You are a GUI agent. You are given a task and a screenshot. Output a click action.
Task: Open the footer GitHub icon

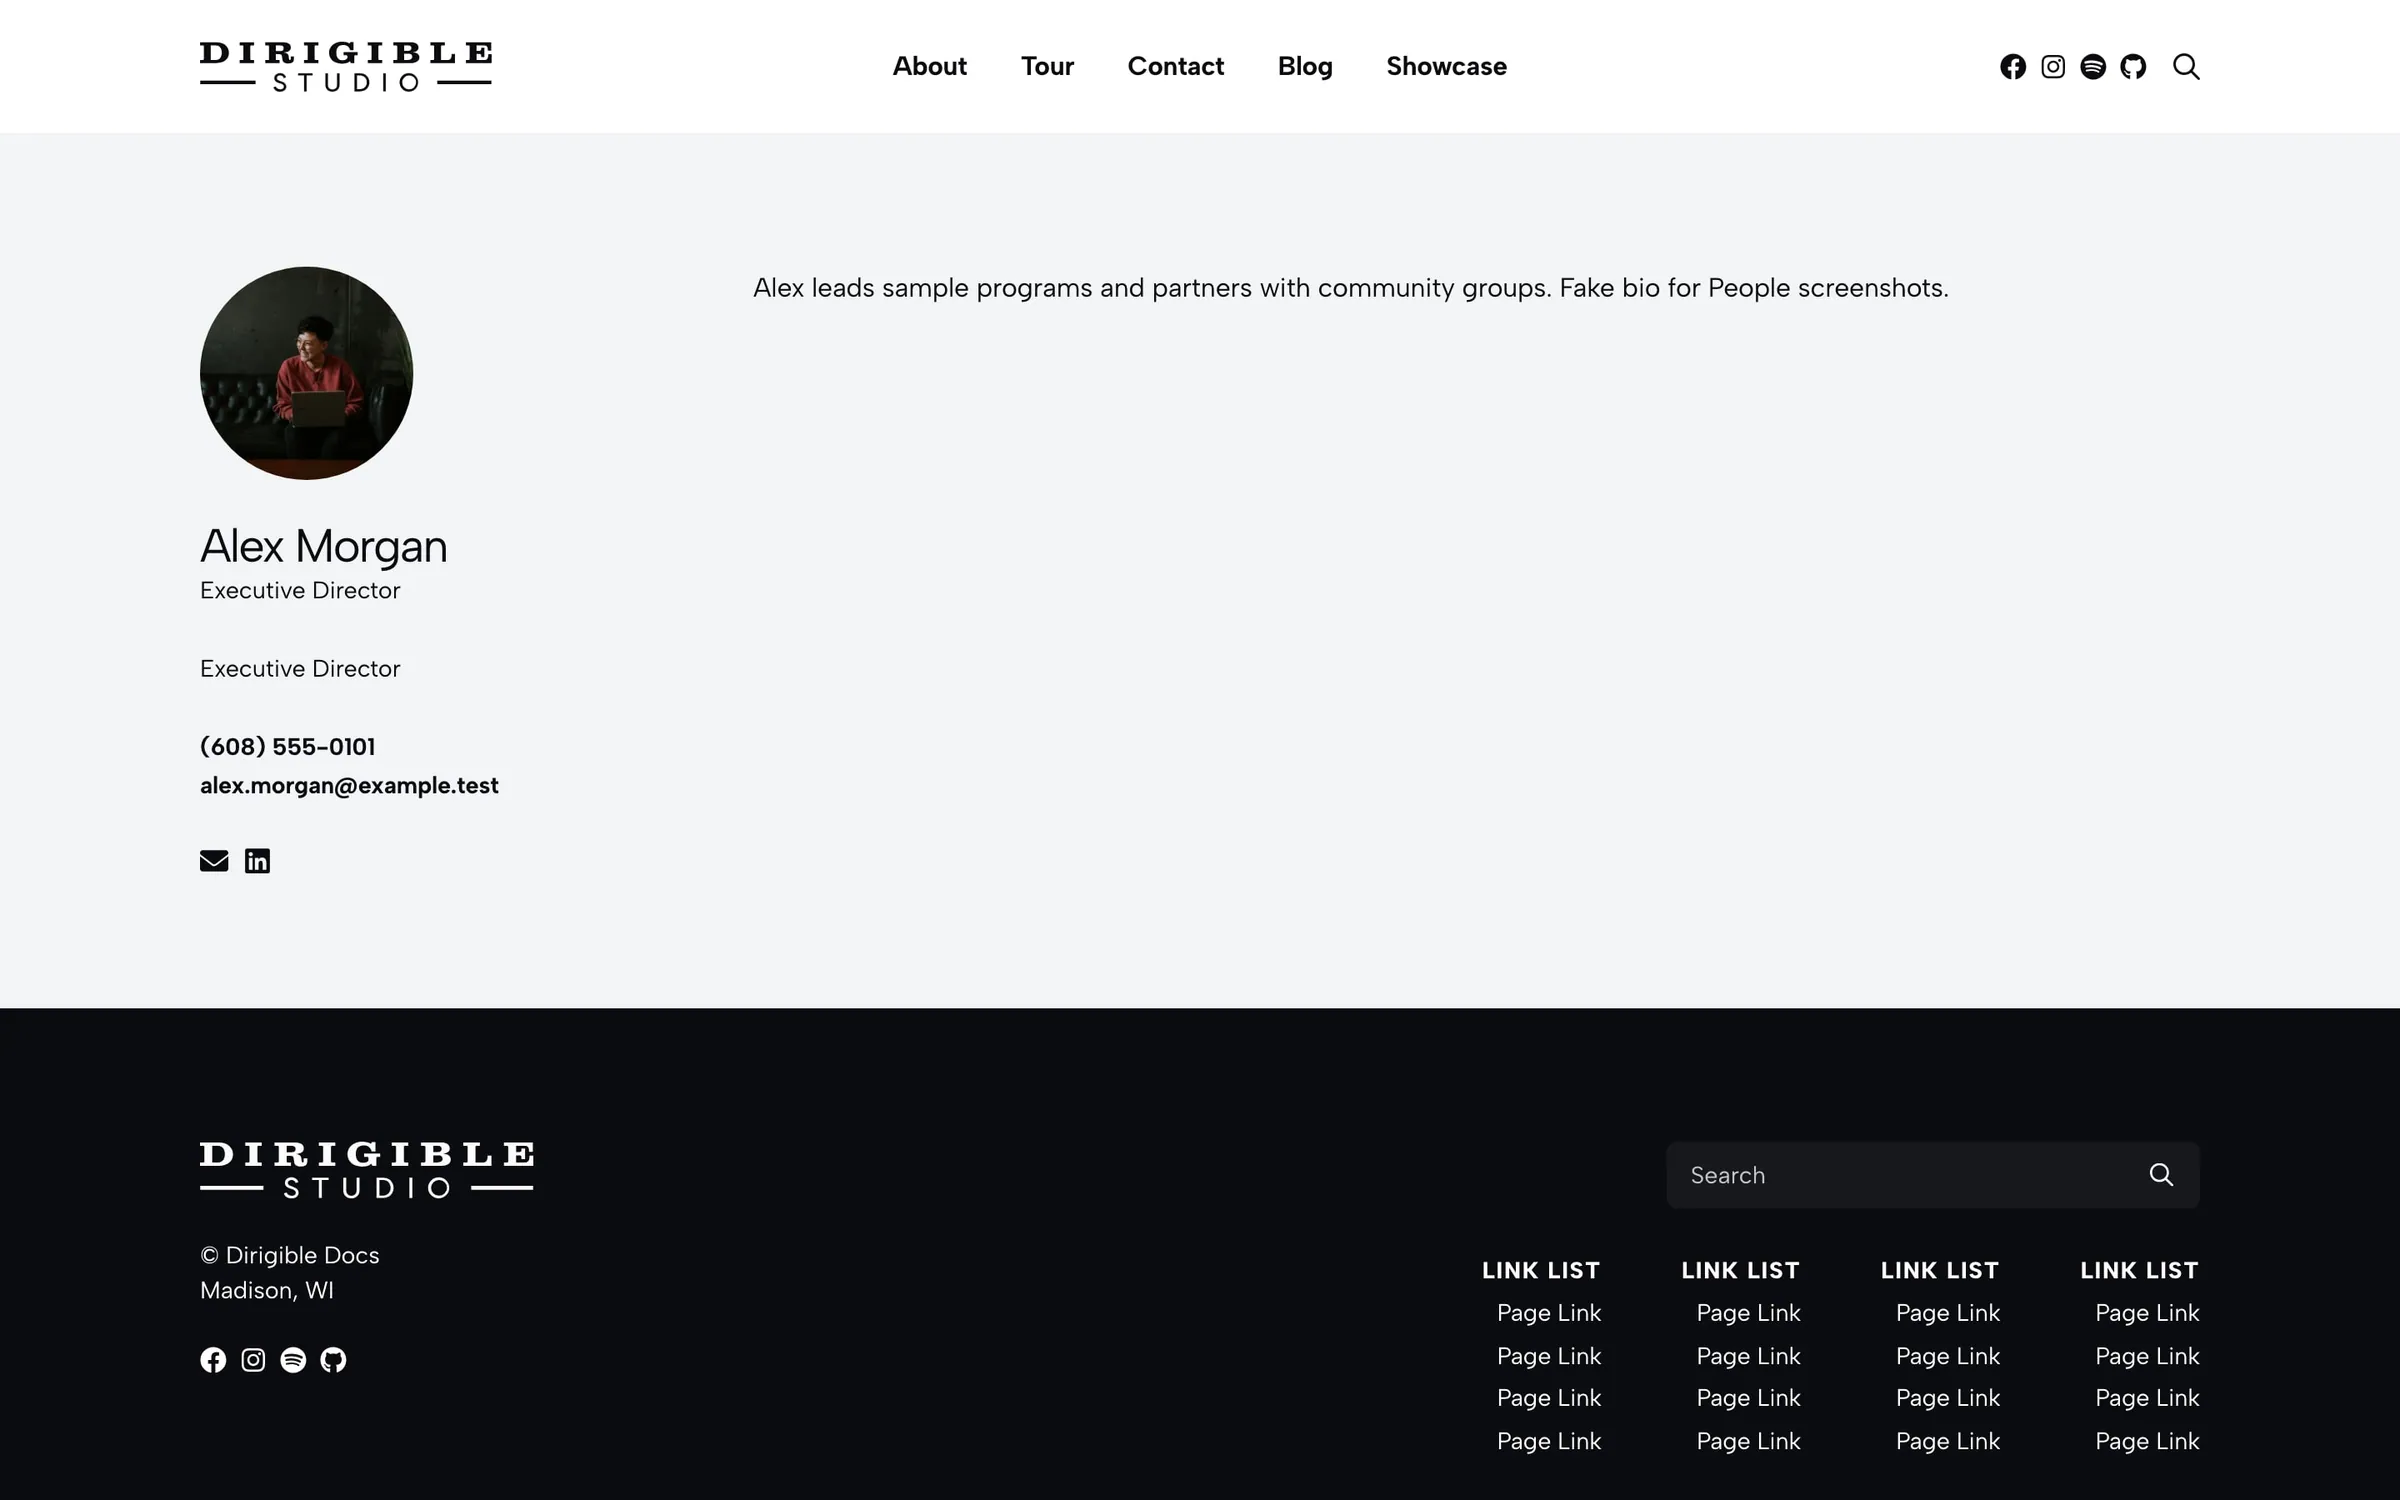[x=333, y=1360]
